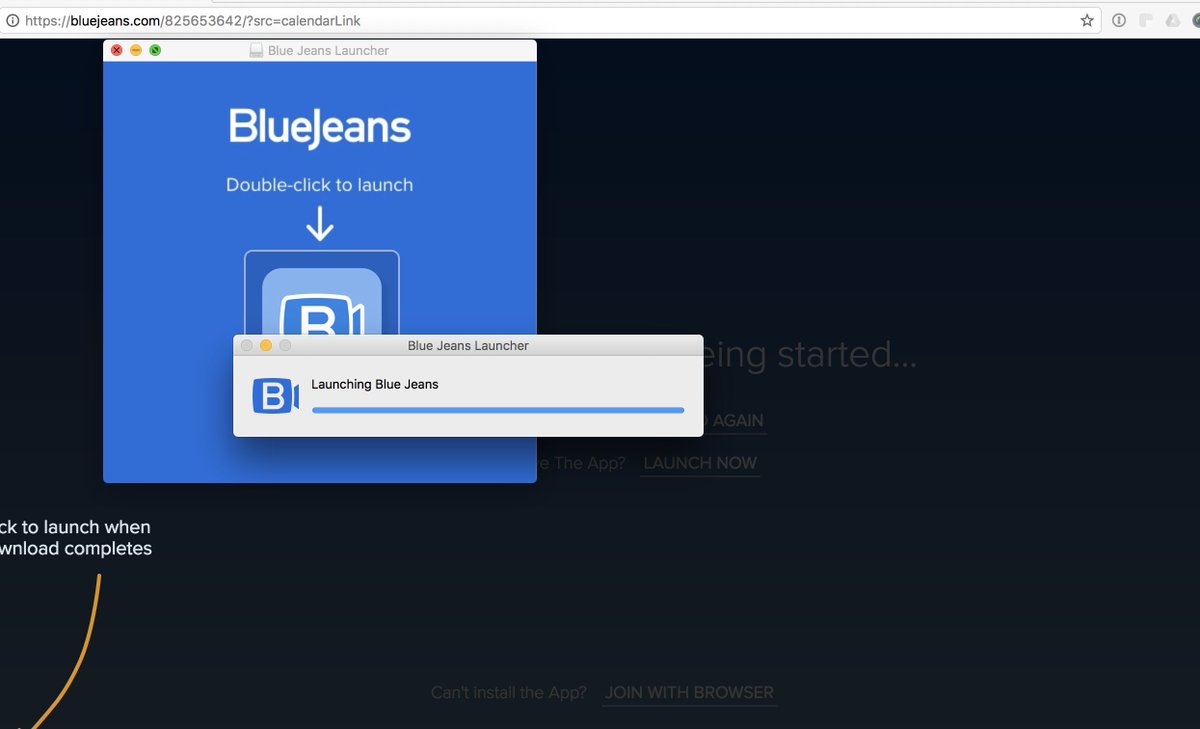This screenshot has height=729, width=1200.
Task: Click the Blue Jeans icon in launching dialog
Action: tap(276, 396)
